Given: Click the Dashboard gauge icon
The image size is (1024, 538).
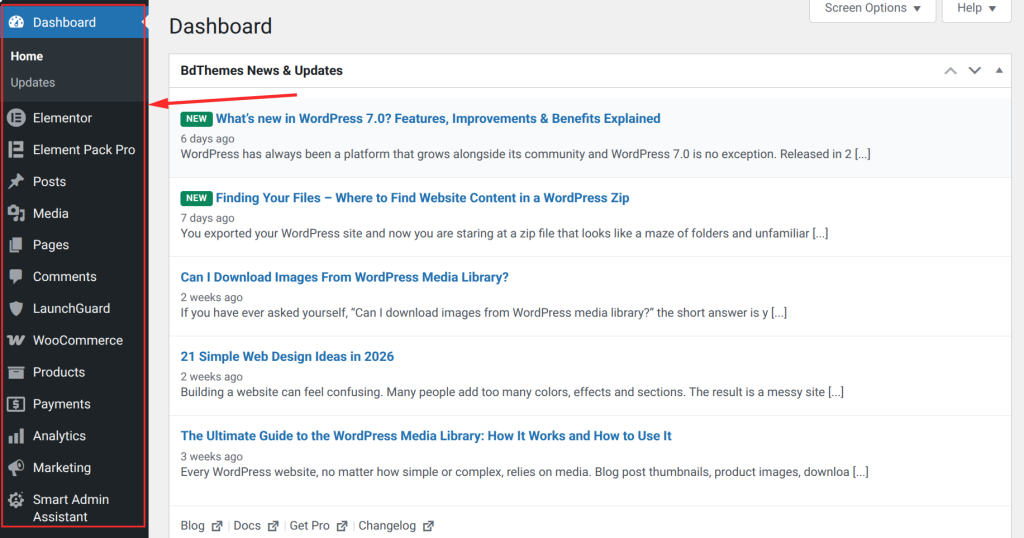Looking at the screenshot, I should [16, 22].
